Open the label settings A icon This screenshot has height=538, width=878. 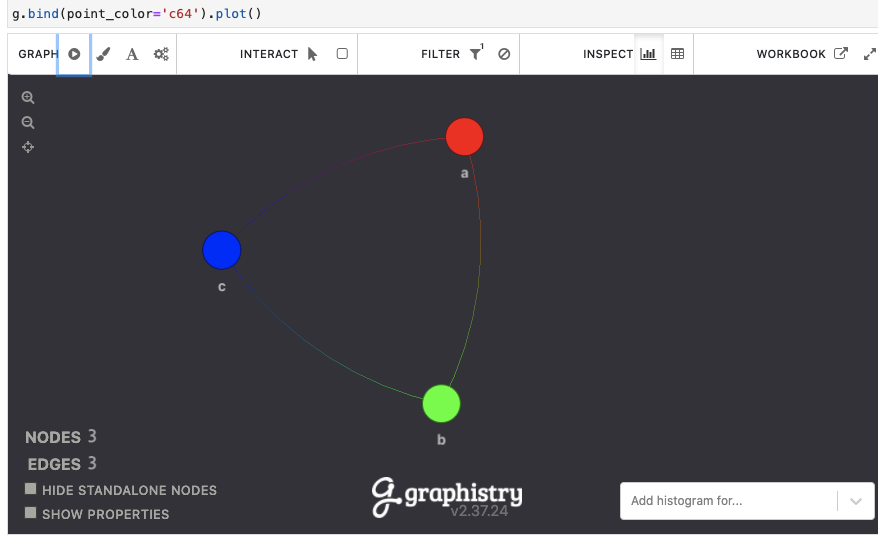[x=132, y=54]
